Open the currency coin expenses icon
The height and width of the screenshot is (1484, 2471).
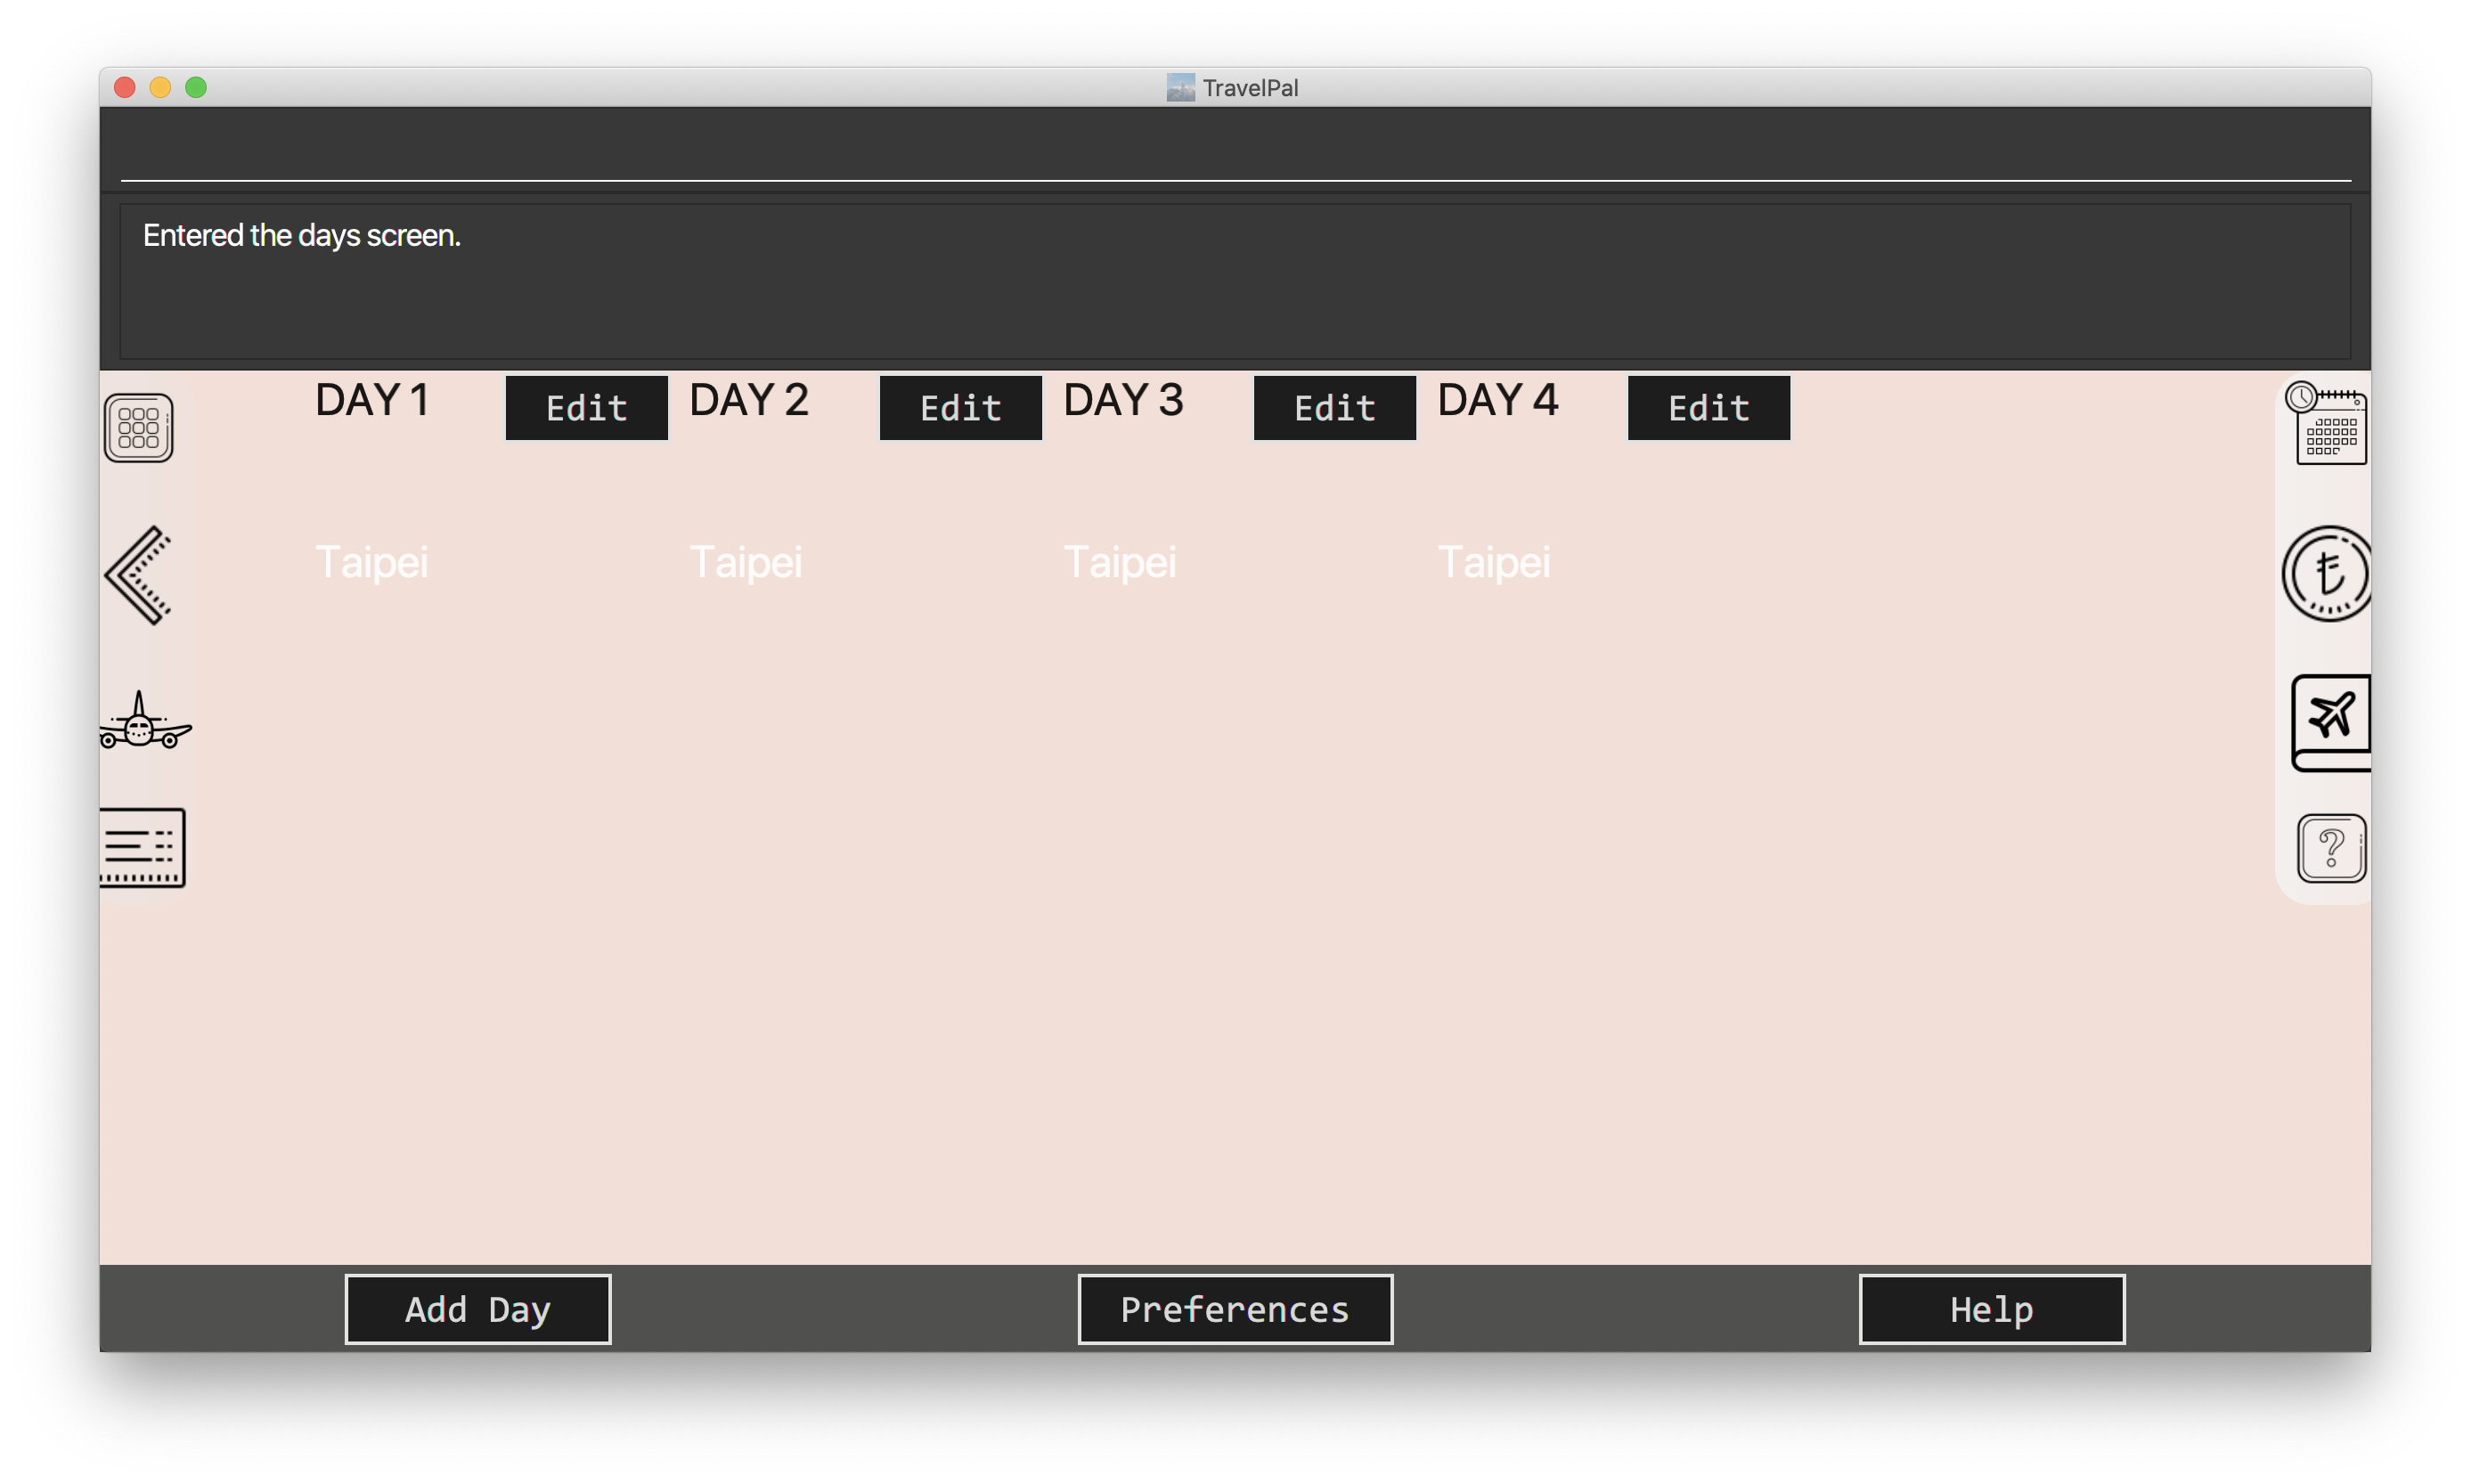point(2328,574)
